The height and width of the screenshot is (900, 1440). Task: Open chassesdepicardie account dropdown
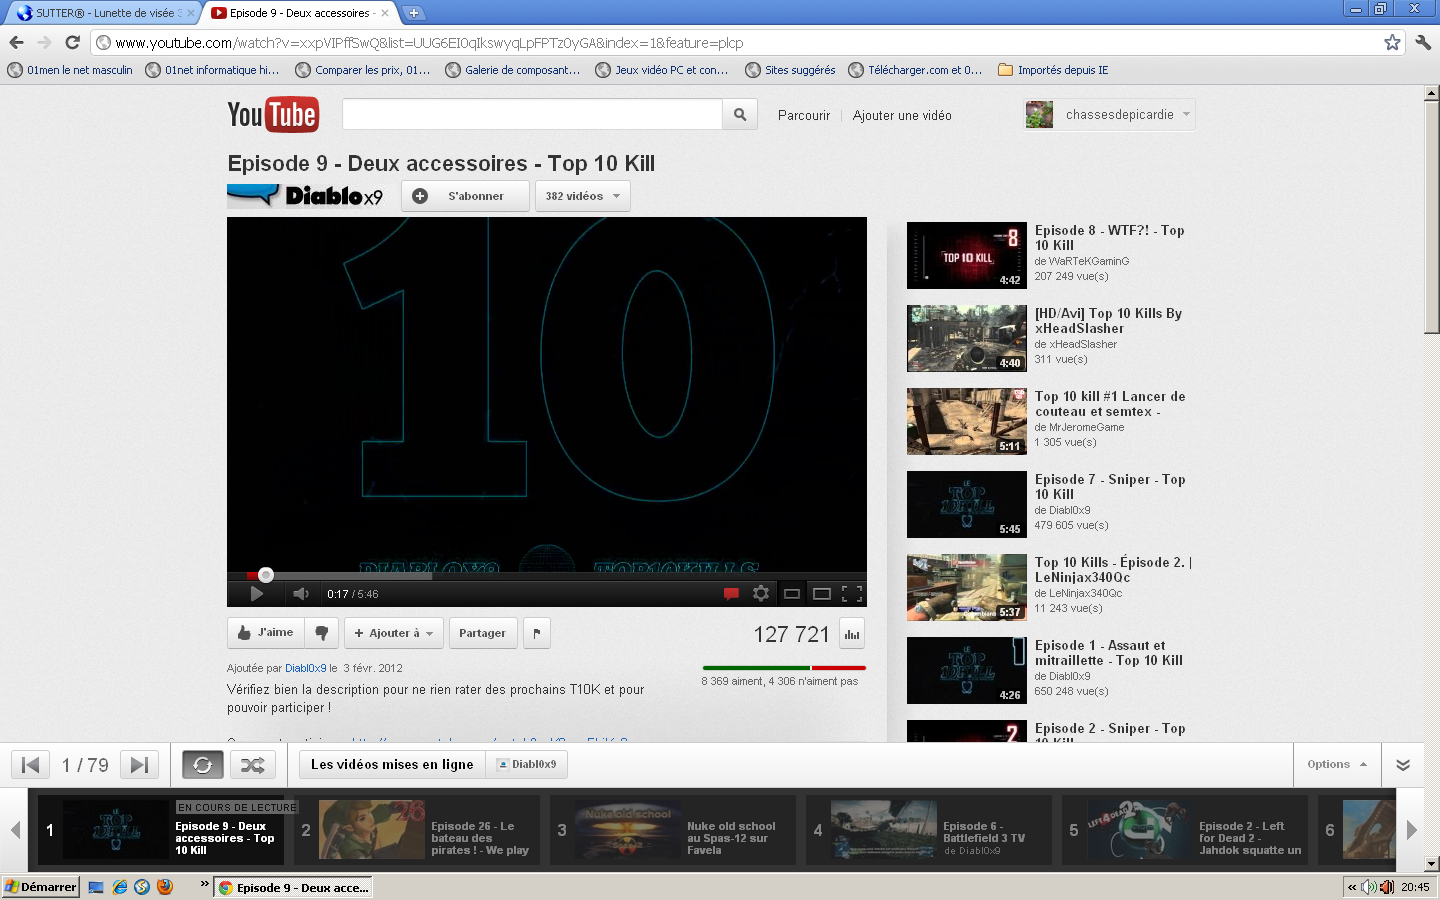(1109, 115)
